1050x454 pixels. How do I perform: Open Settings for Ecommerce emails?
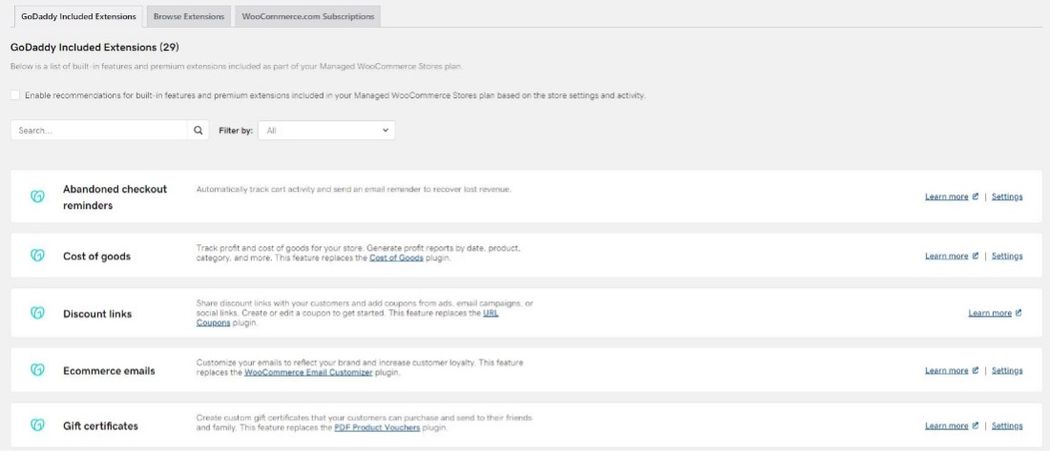(x=1007, y=371)
